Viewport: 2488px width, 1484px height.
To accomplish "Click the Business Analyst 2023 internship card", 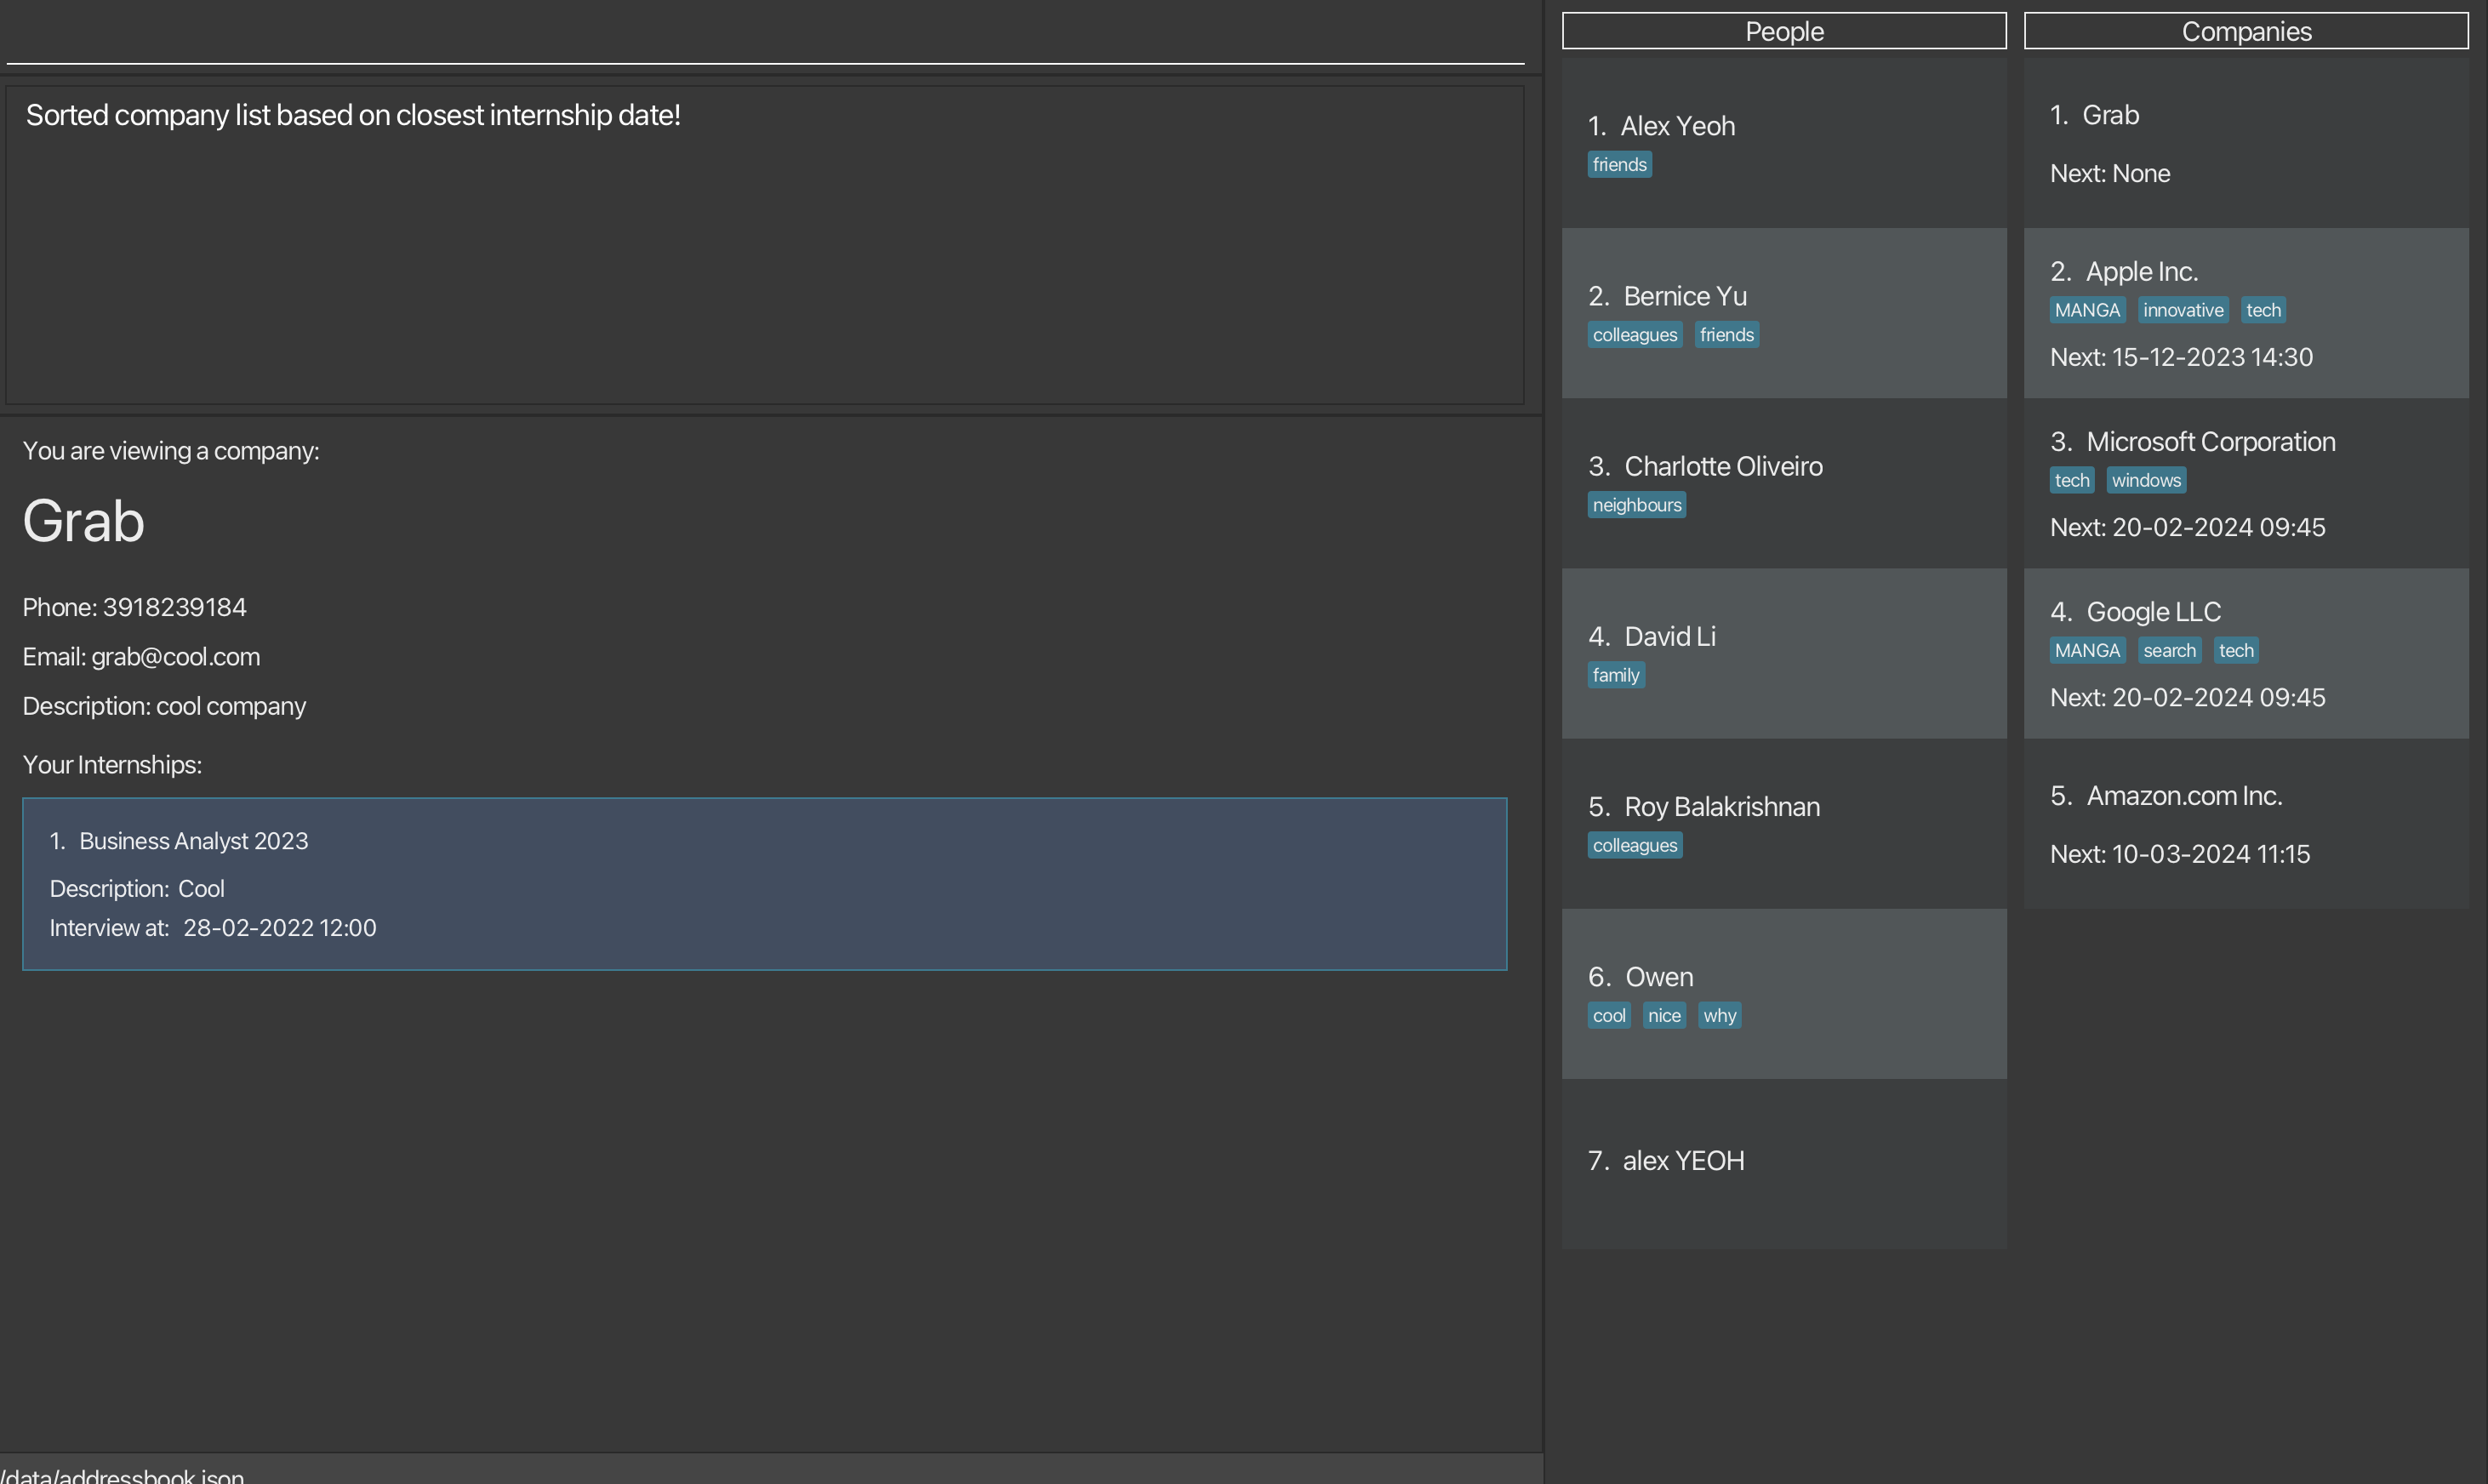I will pos(764,883).
